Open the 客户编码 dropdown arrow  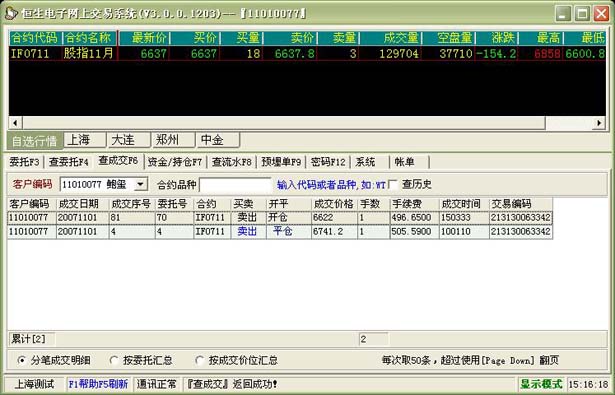pyautogui.click(x=140, y=184)
